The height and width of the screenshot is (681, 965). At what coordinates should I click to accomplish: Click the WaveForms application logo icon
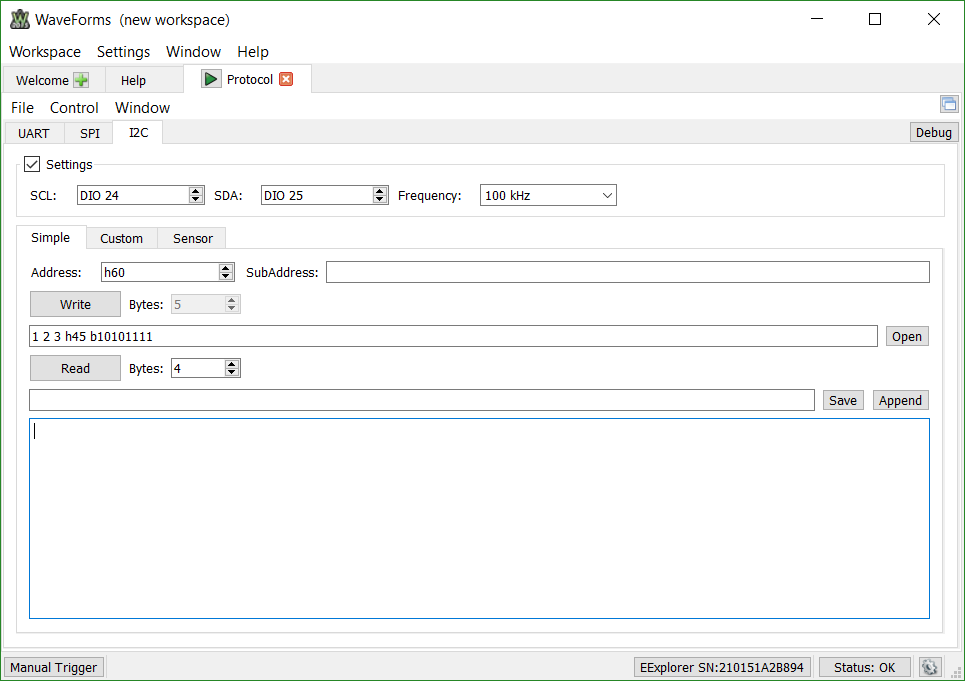[x=20, y=20]
